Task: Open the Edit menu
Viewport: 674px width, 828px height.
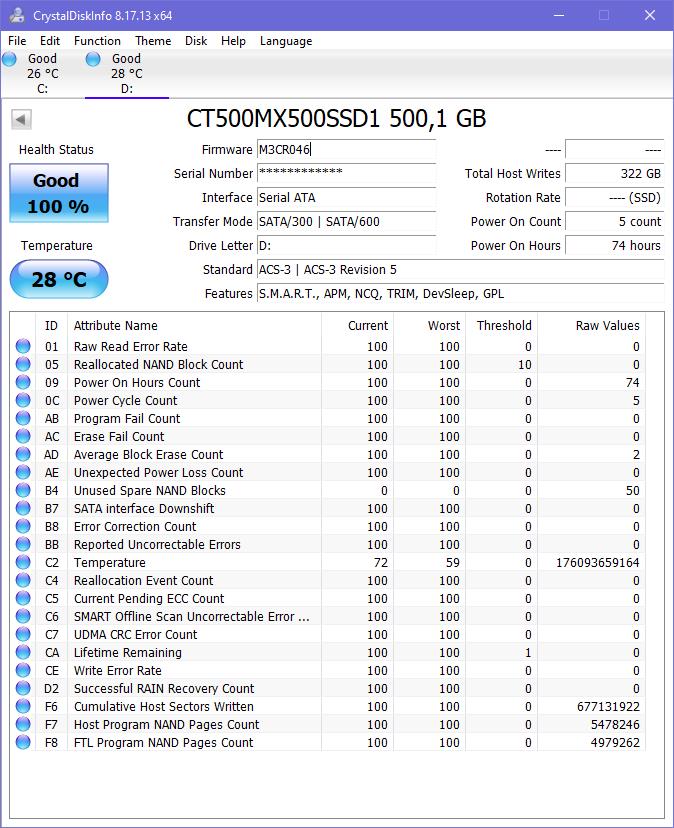Action: (50, 41)
